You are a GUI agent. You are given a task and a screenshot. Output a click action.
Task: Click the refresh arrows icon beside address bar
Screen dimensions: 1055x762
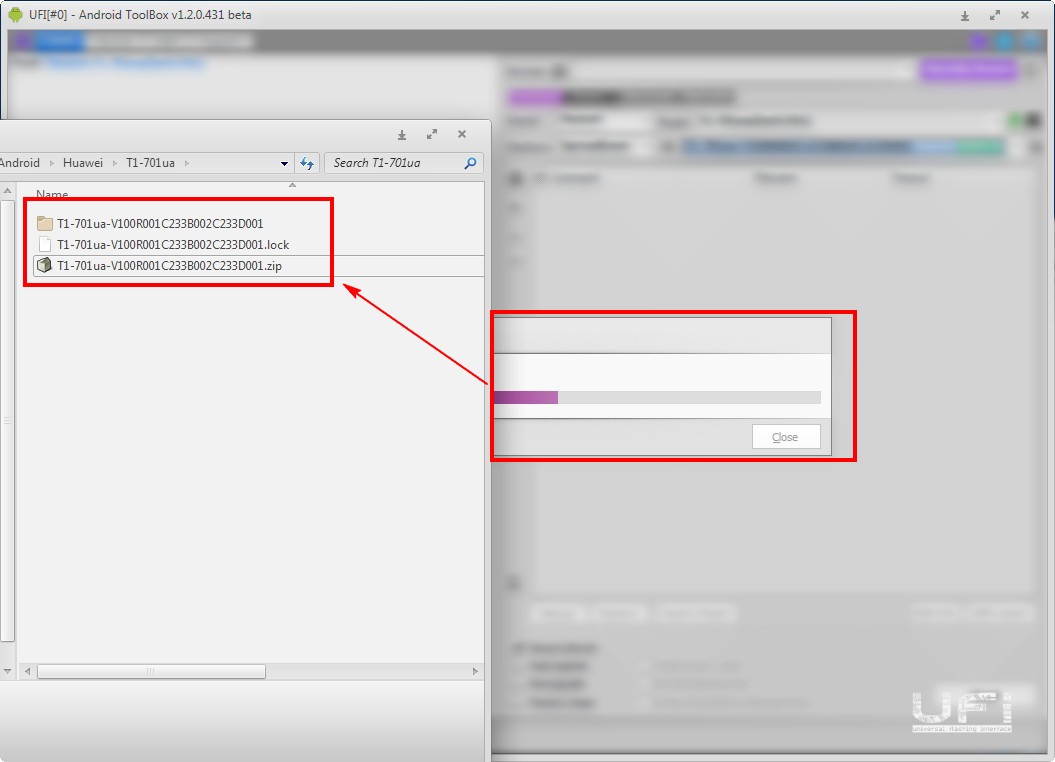point(307,163)
